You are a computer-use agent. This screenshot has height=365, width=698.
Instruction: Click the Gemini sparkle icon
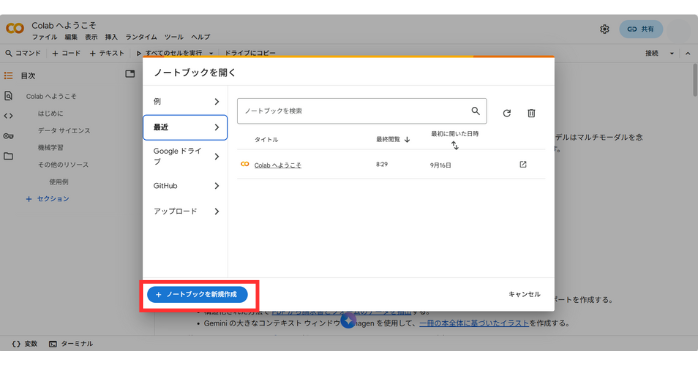(x=349, y=320)
